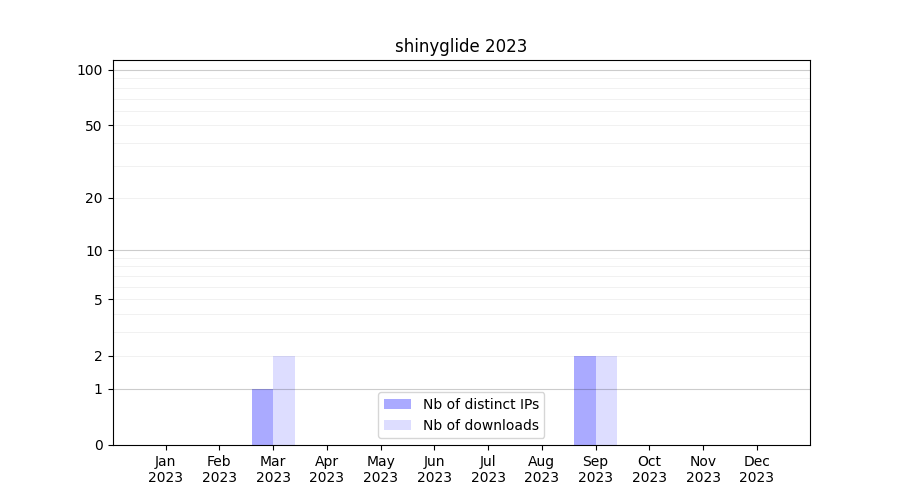Click the September downloads bar
Viewport: 900px width, 500px height.
coord(606,400)
